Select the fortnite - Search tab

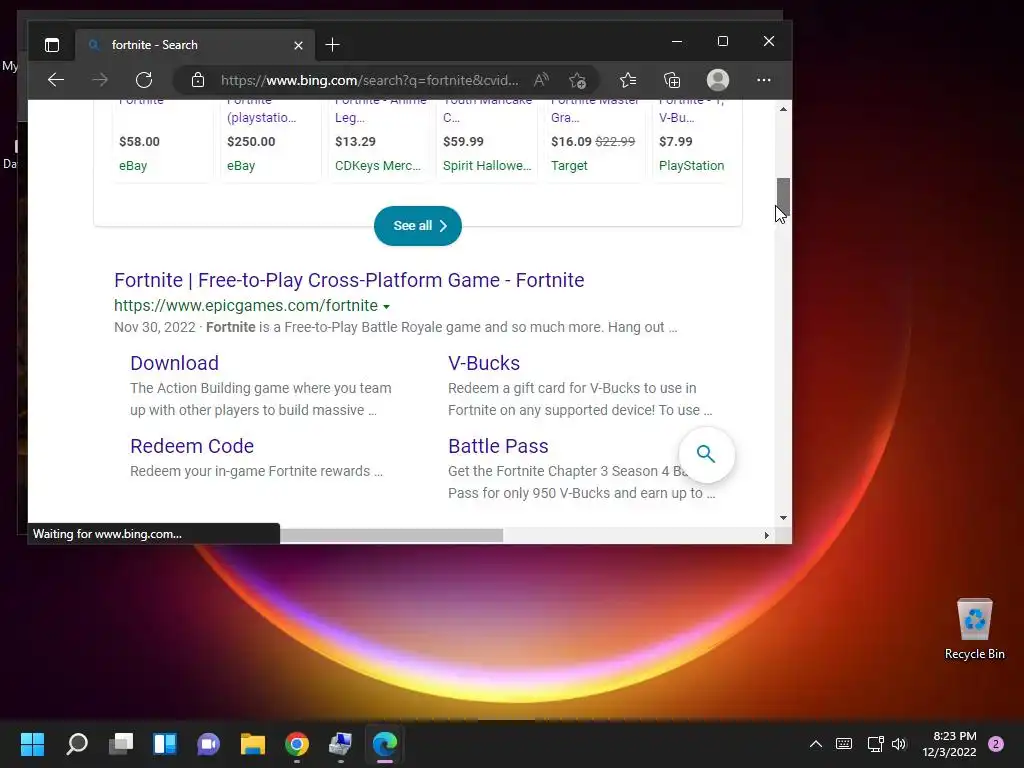[x=196, y=45]
